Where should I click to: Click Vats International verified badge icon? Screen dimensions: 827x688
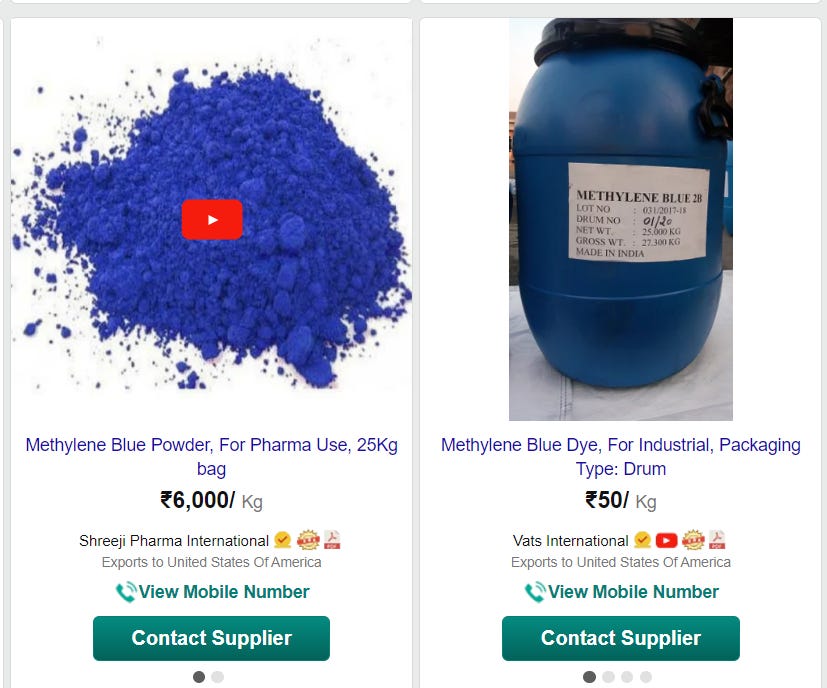642,540
